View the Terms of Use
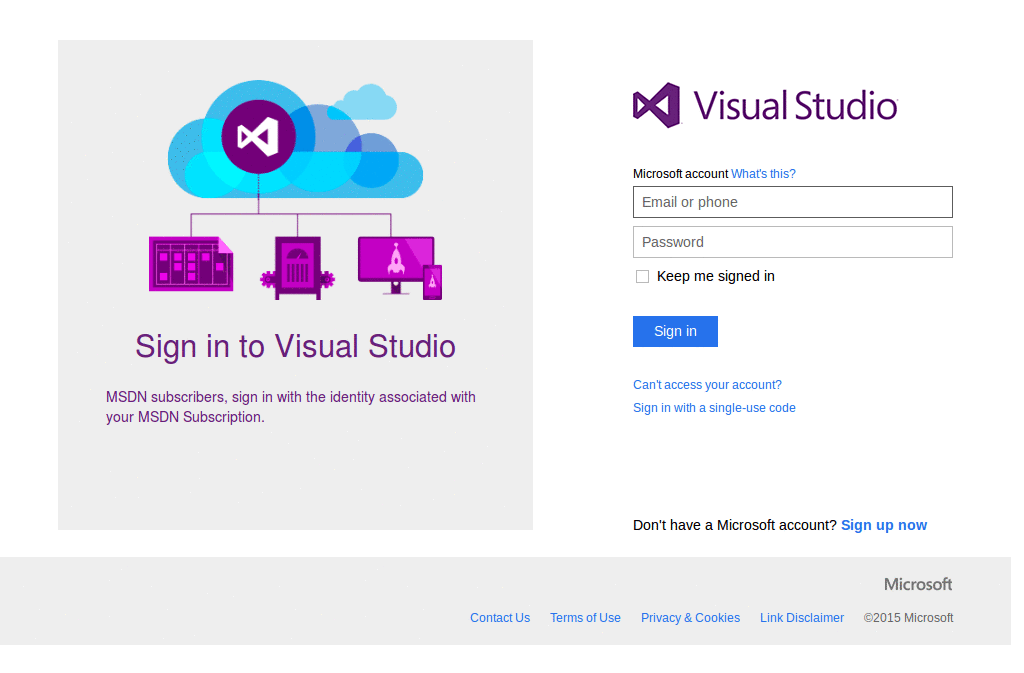1024x673 pixels. point(585,617)
